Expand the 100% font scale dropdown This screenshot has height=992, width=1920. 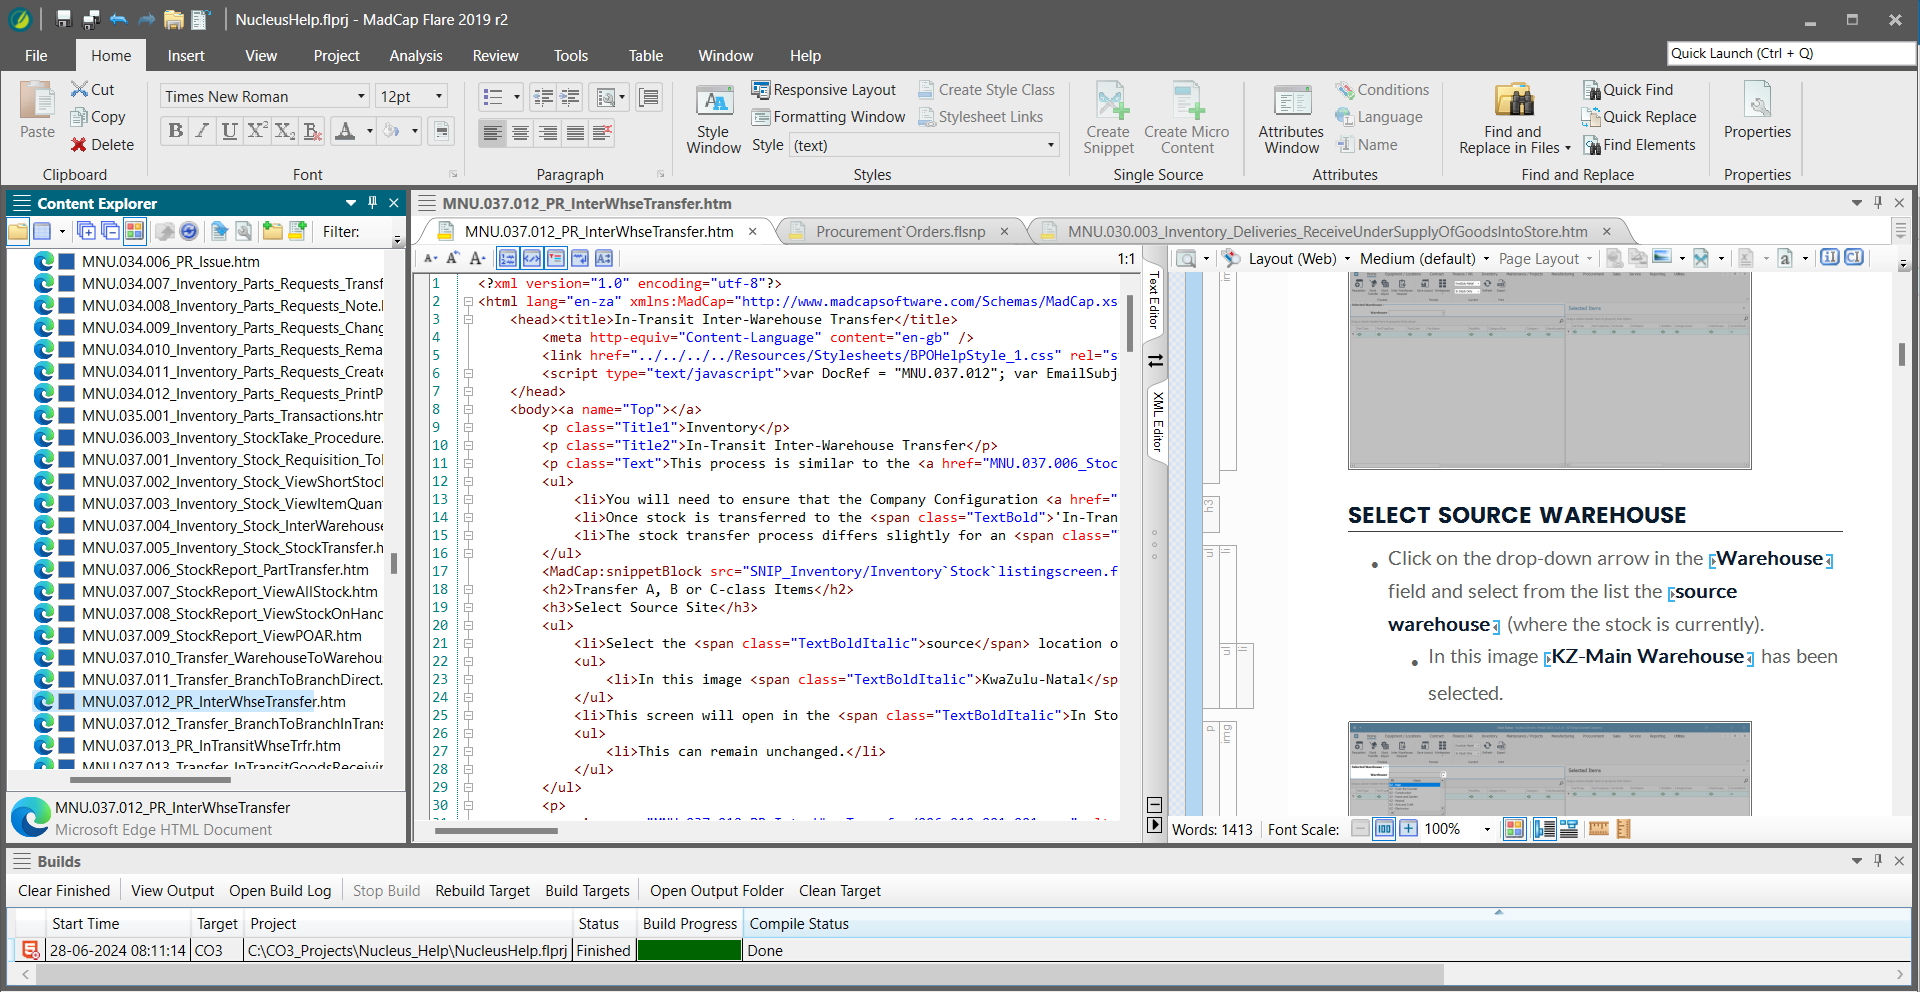point(1486,829)
